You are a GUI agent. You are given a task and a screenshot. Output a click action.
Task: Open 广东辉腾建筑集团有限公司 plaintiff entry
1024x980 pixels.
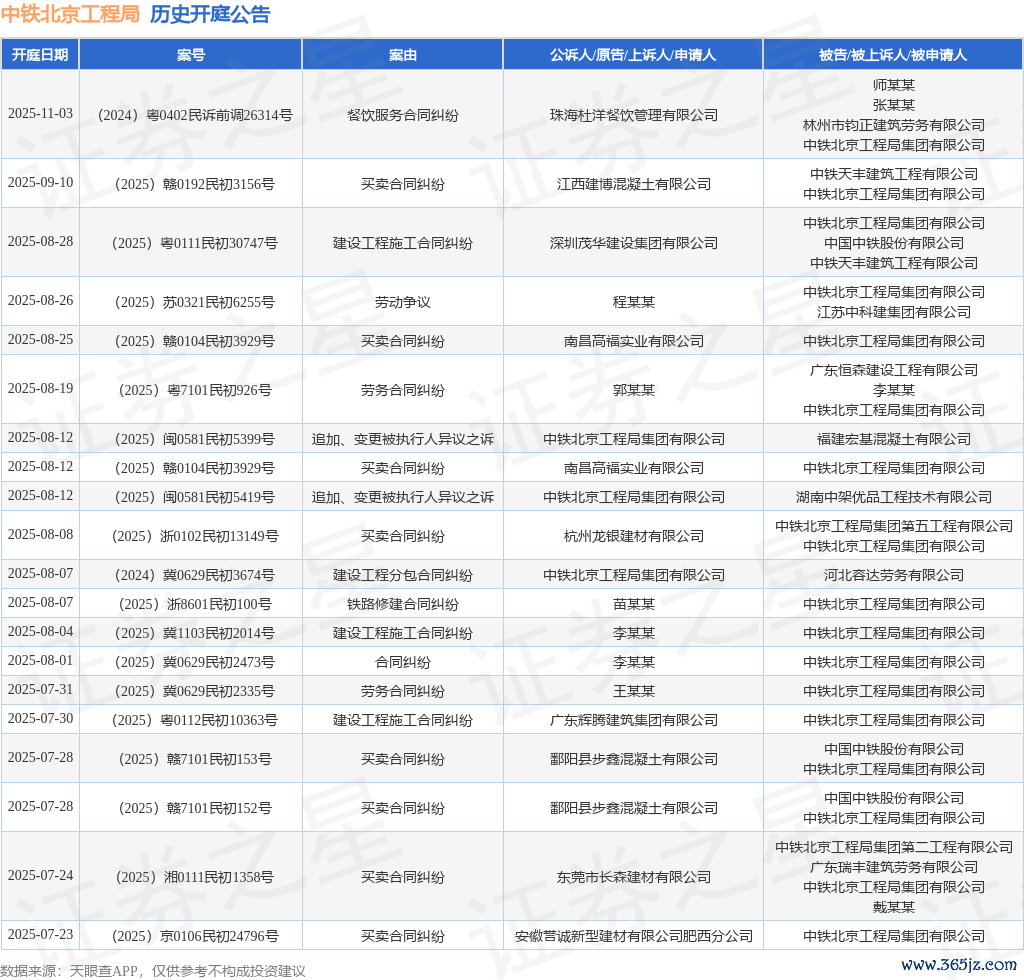pyautogui.click(x=633, y=720)
